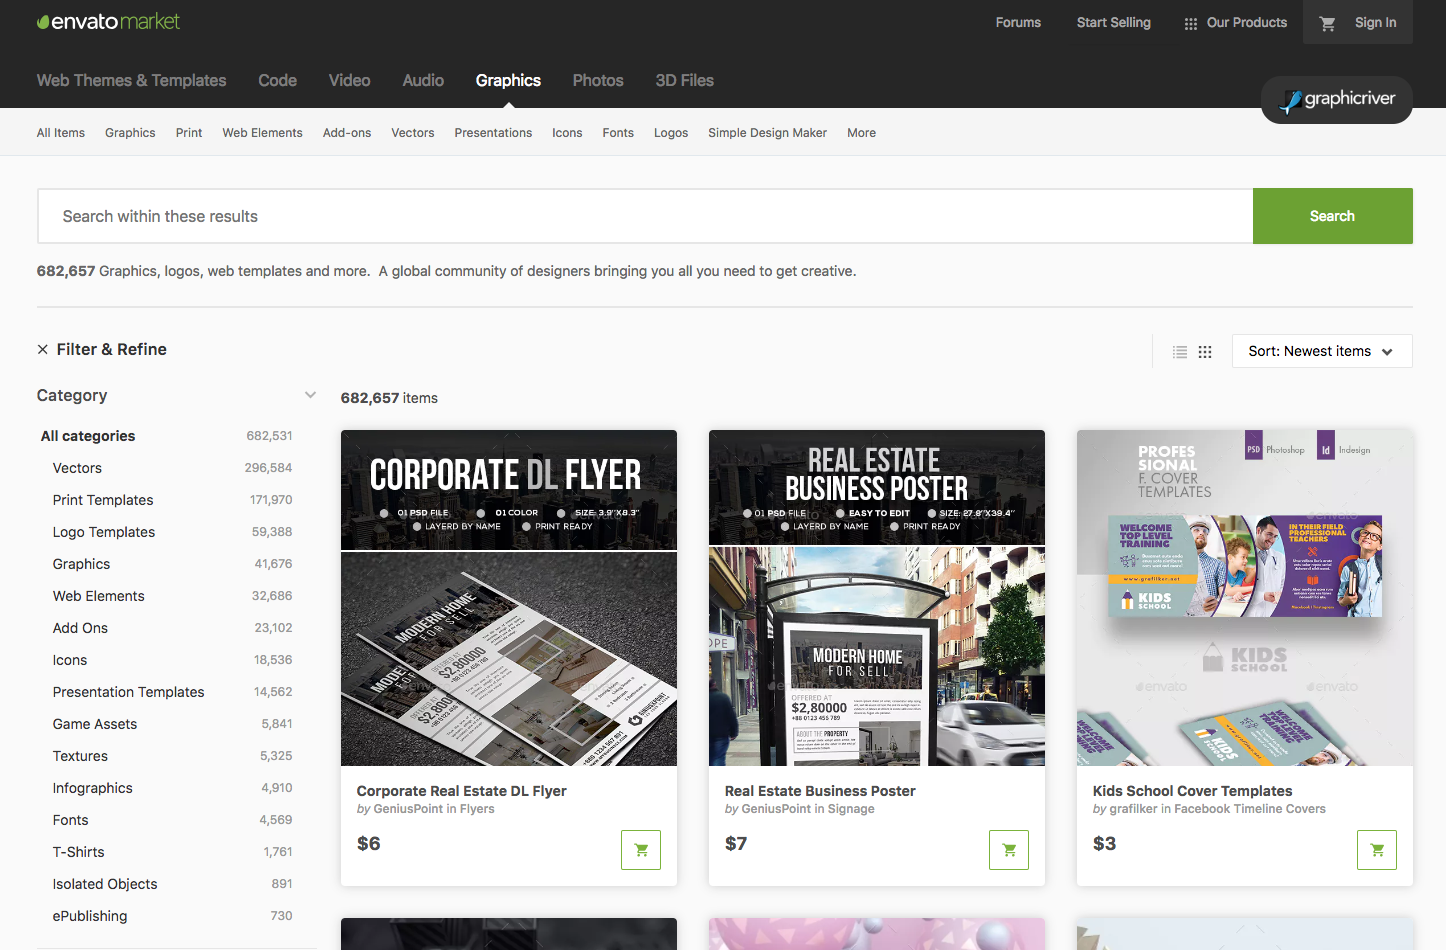Screen dimensions: 1446x950
Task: Open the 3D Files tab
Action: [685, 80]
